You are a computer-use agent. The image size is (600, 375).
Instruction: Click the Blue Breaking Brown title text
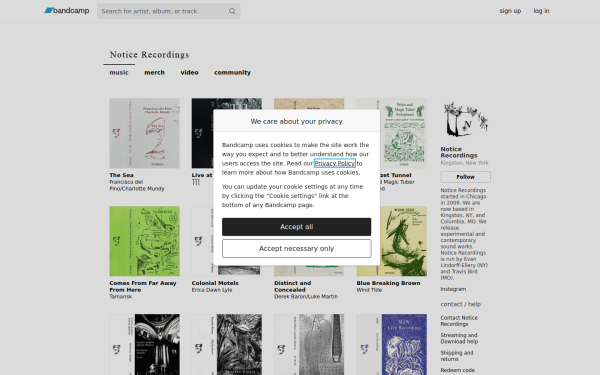click(x=388, y=283)
